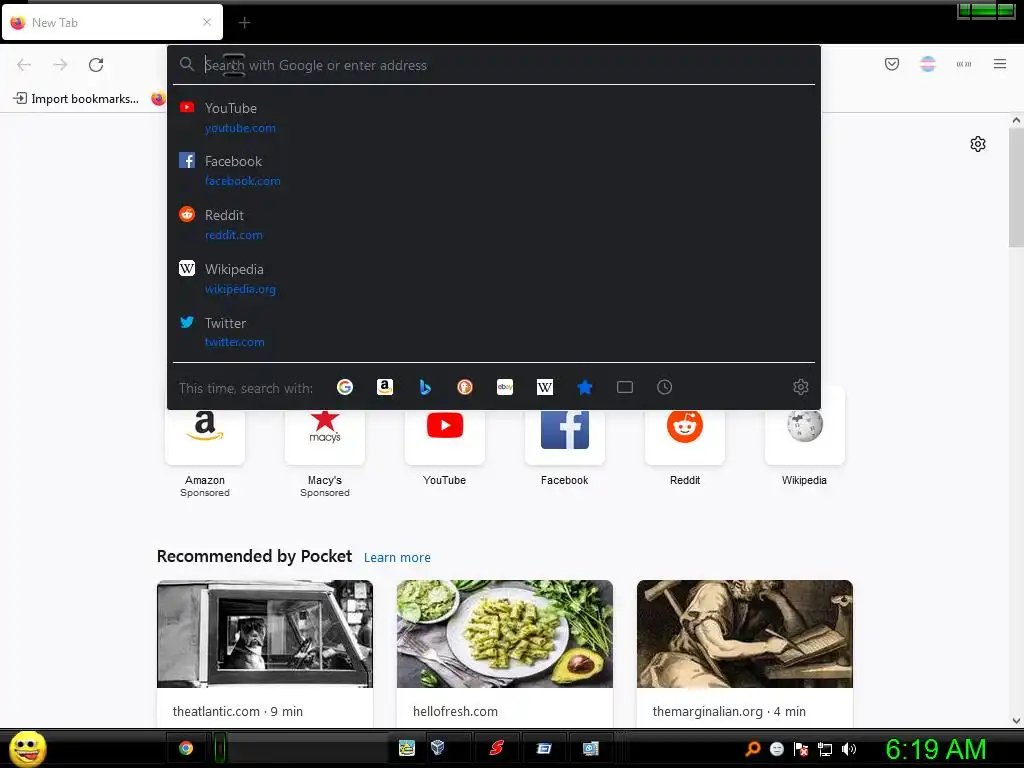The height and width of the screenshot is (768, 1024).
Task: Click the search magnifier in address bar
Action: pos(187,64)
